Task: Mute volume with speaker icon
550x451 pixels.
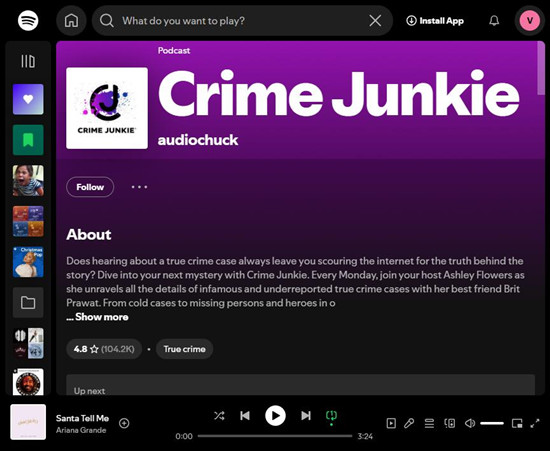Action: (470, 423)
